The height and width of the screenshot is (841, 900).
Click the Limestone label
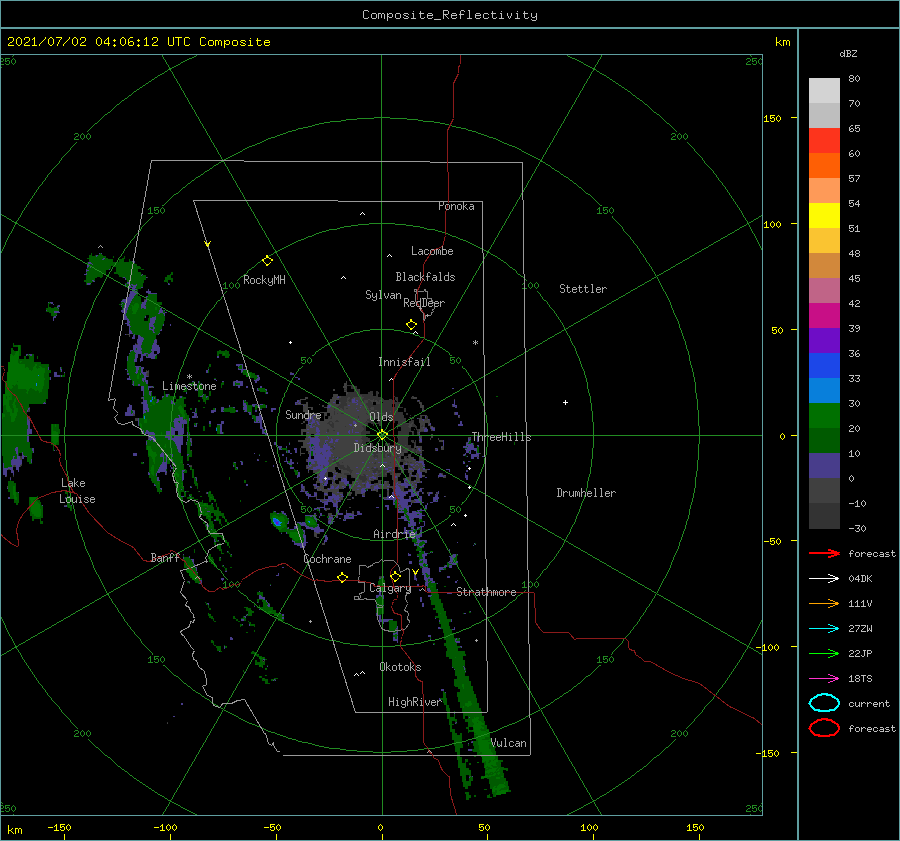tap(189, 386)
